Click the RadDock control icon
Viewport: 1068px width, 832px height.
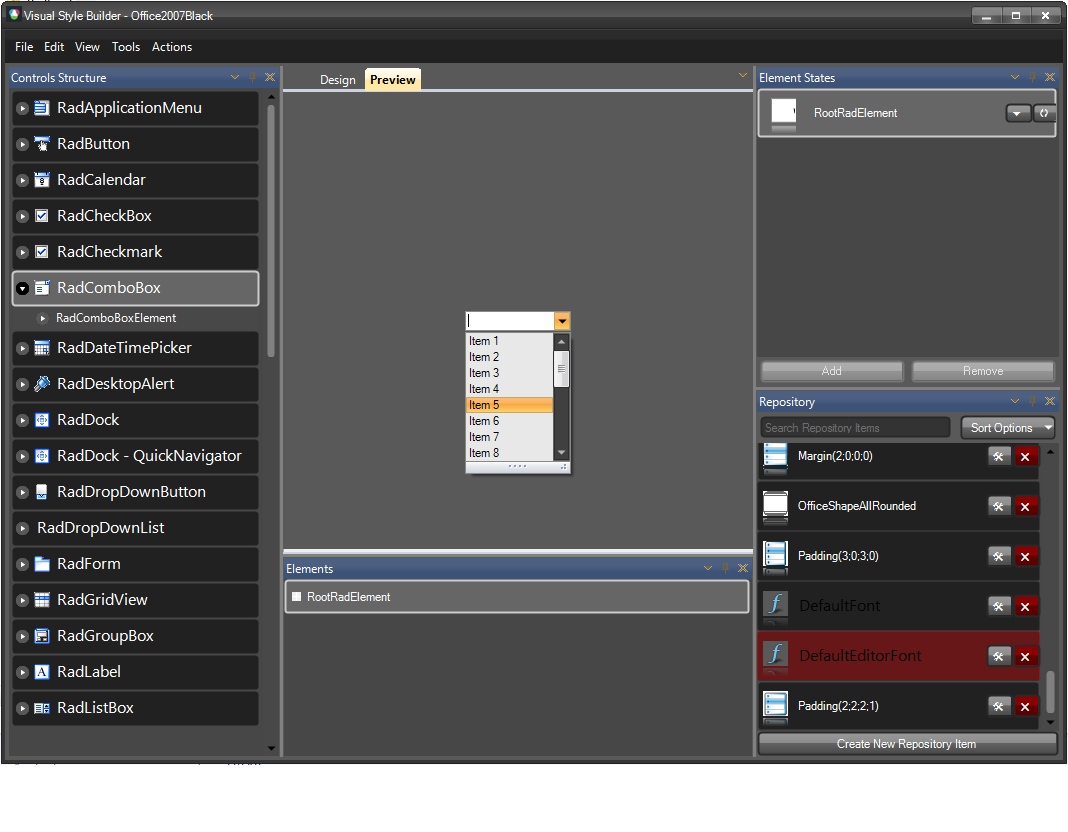point(42,421)
